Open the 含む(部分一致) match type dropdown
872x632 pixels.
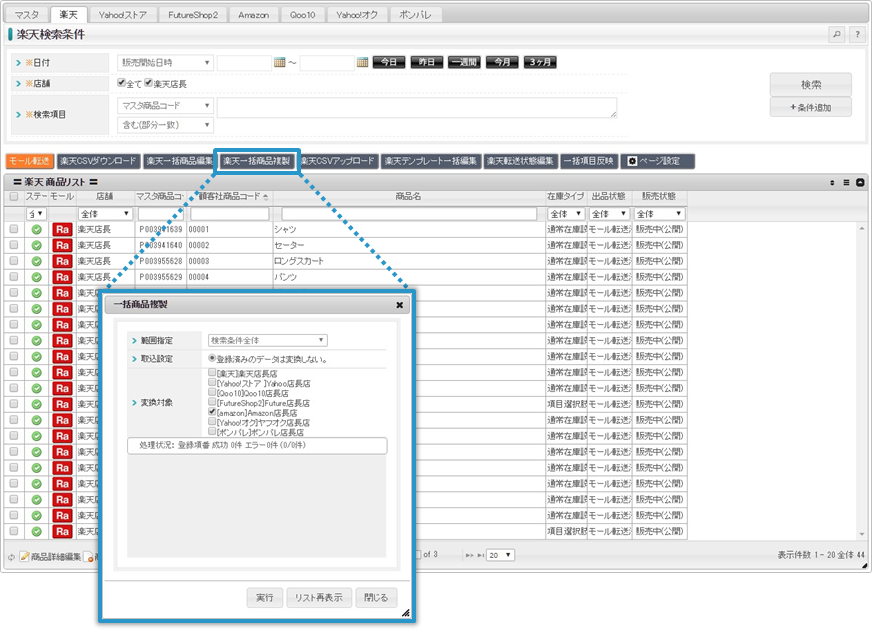click(x=165, y=125)
